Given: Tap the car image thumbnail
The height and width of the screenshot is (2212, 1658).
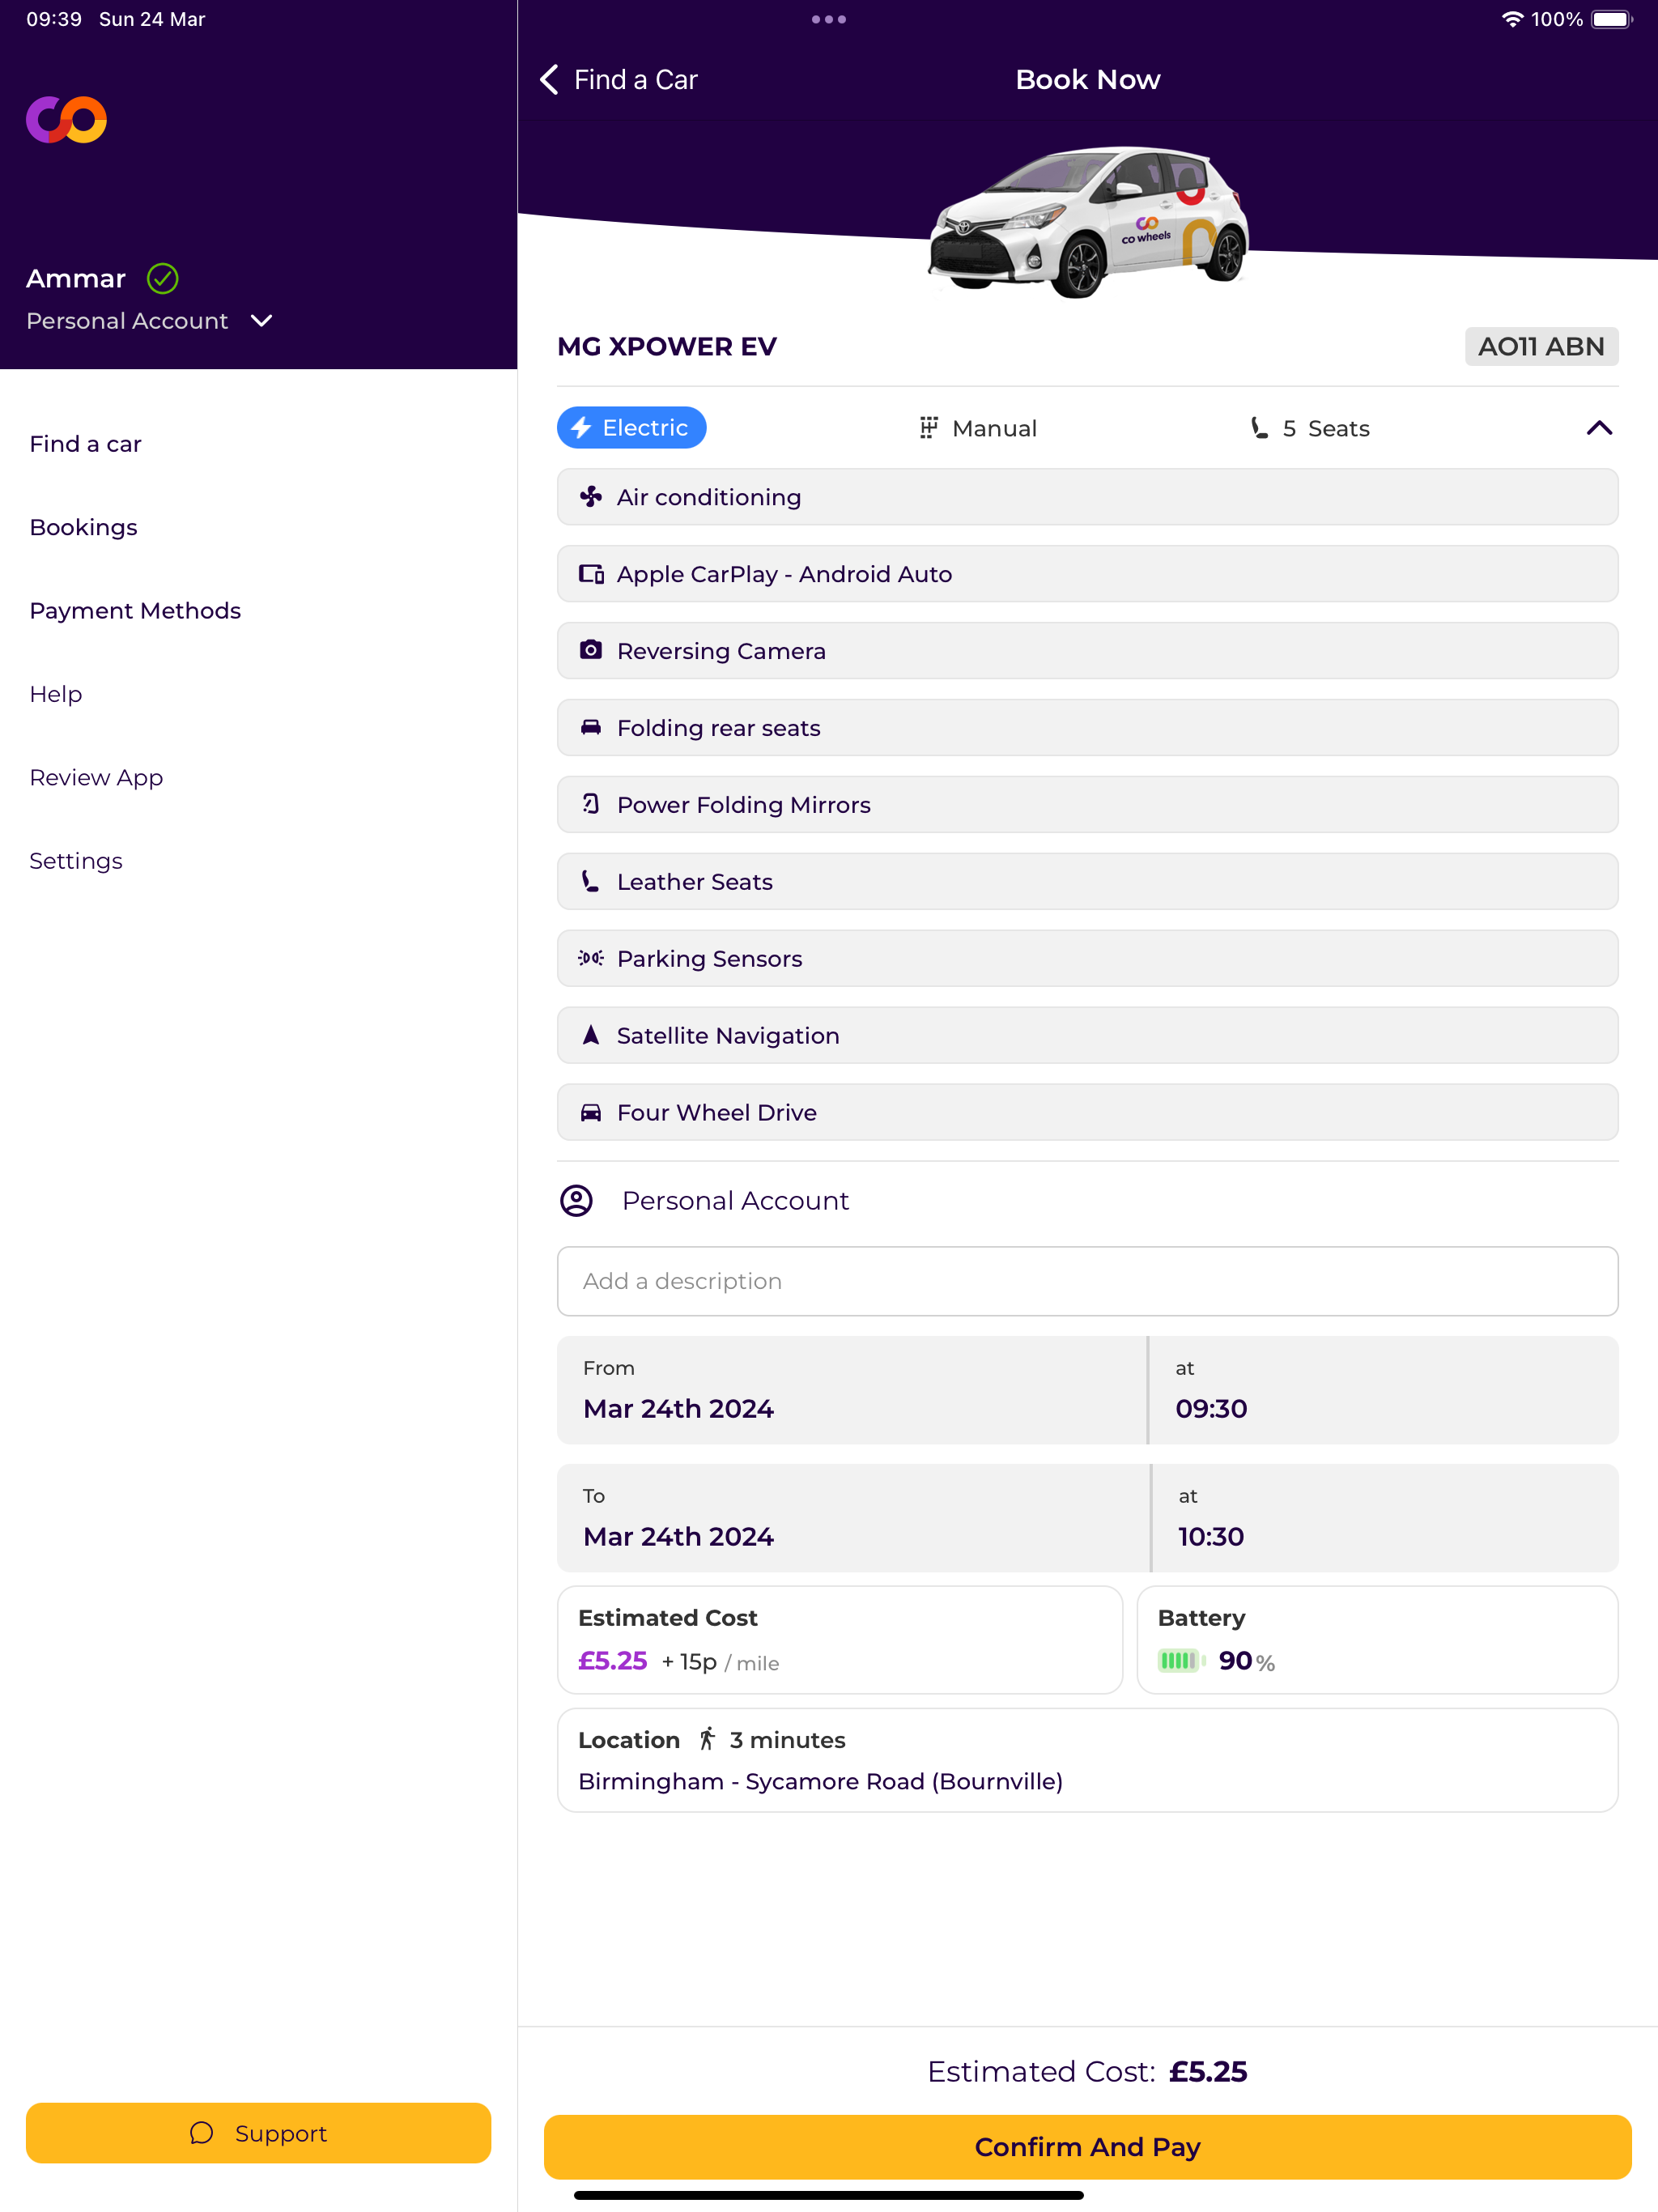Looking at the screenshot, I should click(x=1088, y=222).
